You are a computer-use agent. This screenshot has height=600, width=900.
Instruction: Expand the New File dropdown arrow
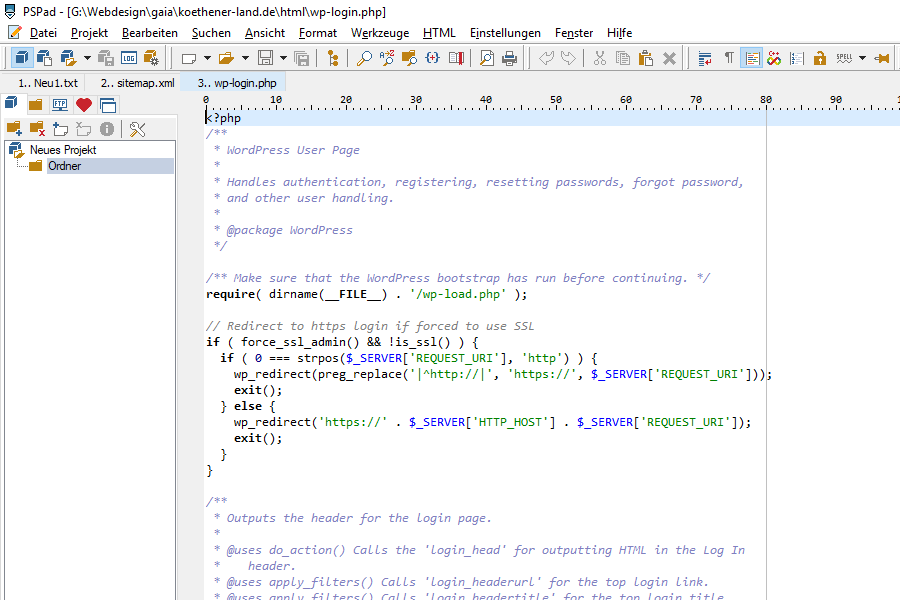click(207, 58)
